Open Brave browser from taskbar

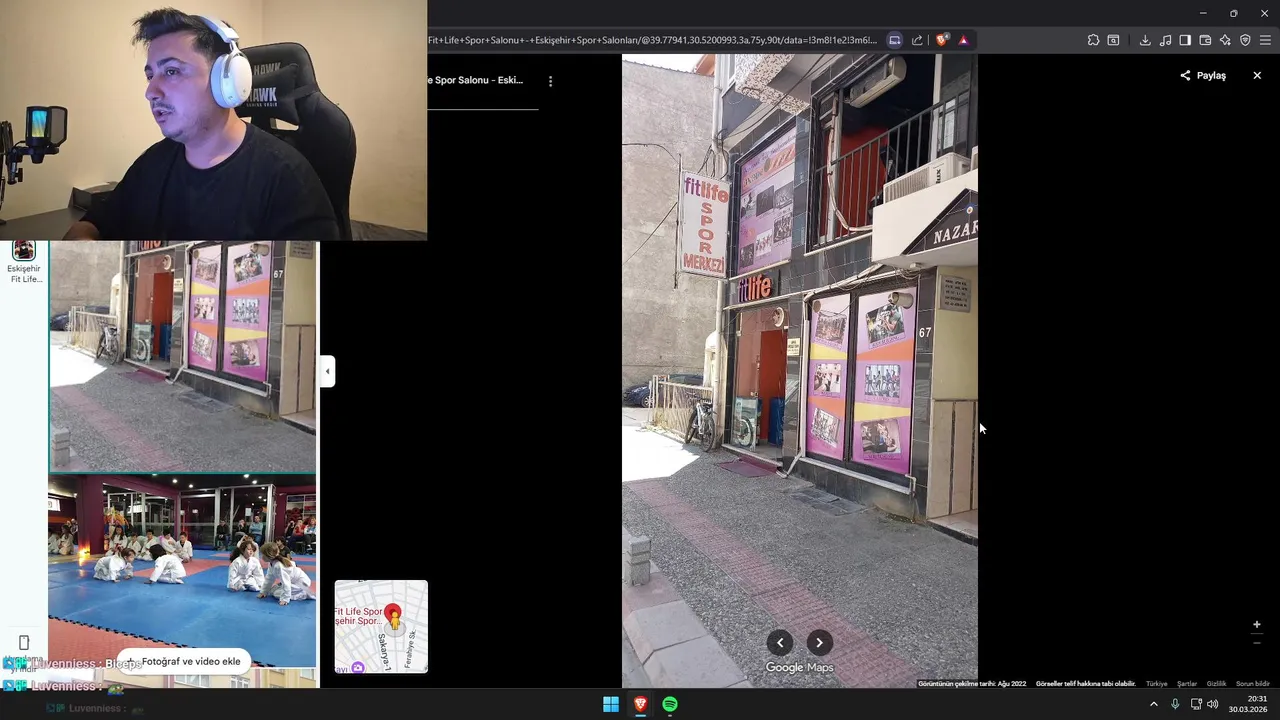click(x=640, y=704)
